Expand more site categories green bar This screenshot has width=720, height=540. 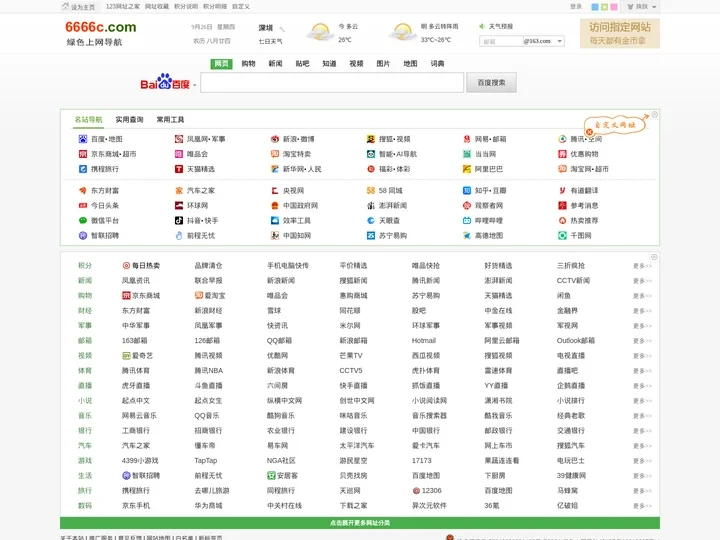pyautogui.click(x=360, y=523)
